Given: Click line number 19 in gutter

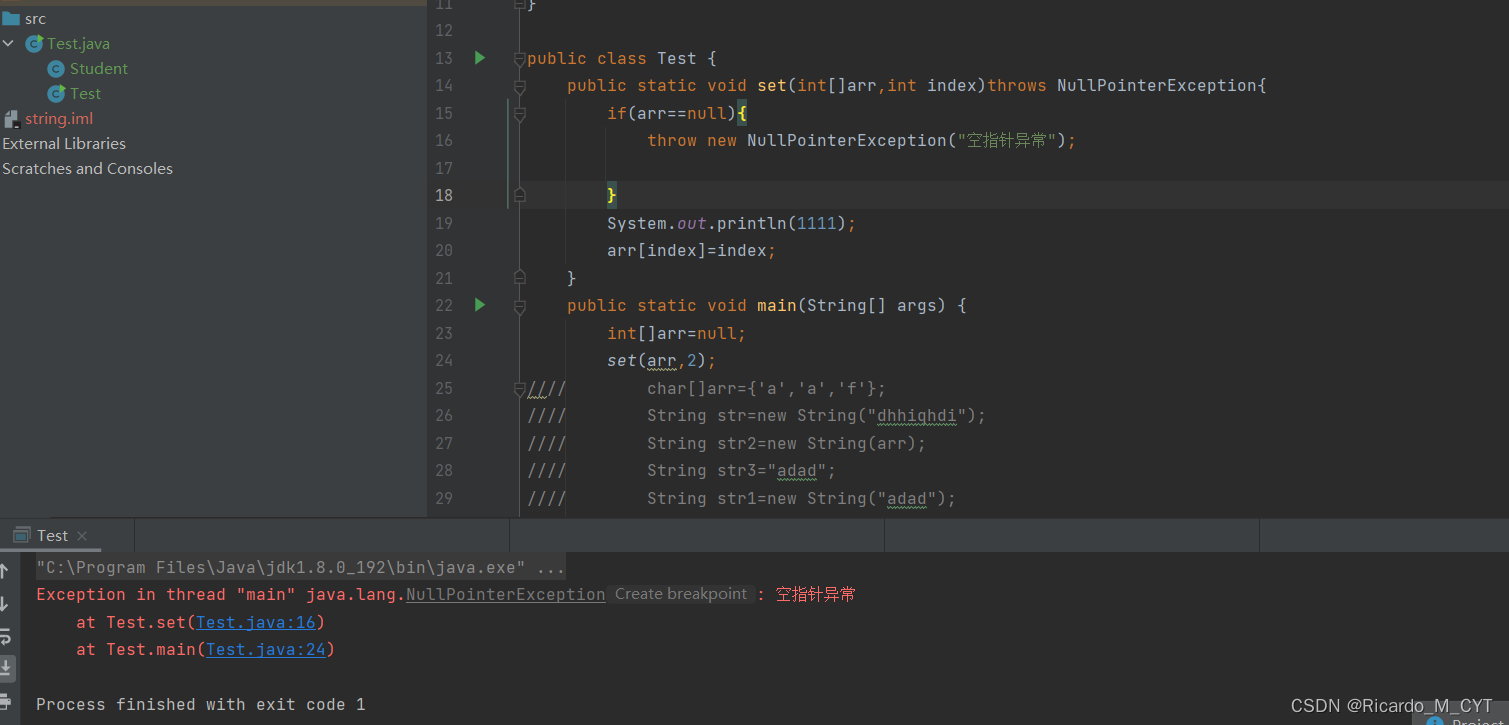Looking at the screenshot, I should [x=444, y=223].
